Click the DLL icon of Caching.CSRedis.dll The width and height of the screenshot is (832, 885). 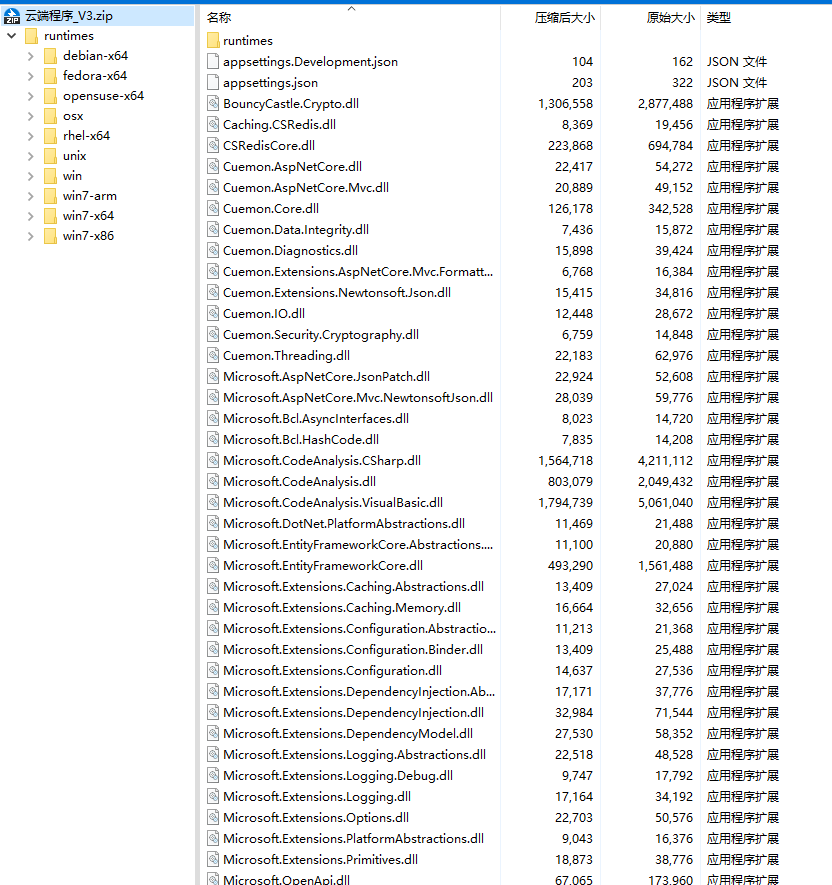[213, 124]
